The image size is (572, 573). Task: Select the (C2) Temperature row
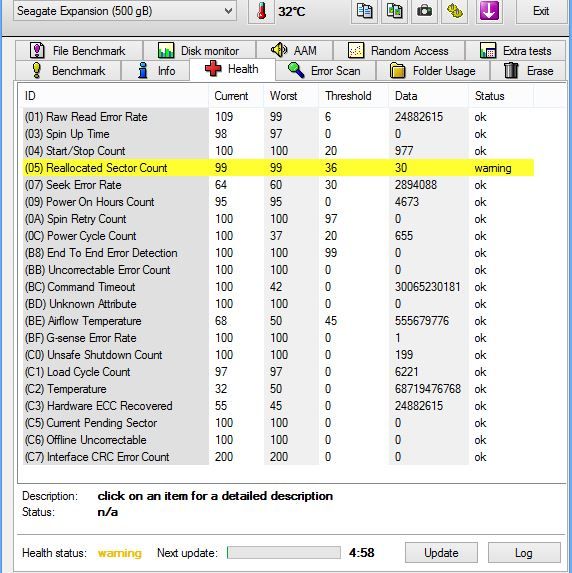point(278,389)
